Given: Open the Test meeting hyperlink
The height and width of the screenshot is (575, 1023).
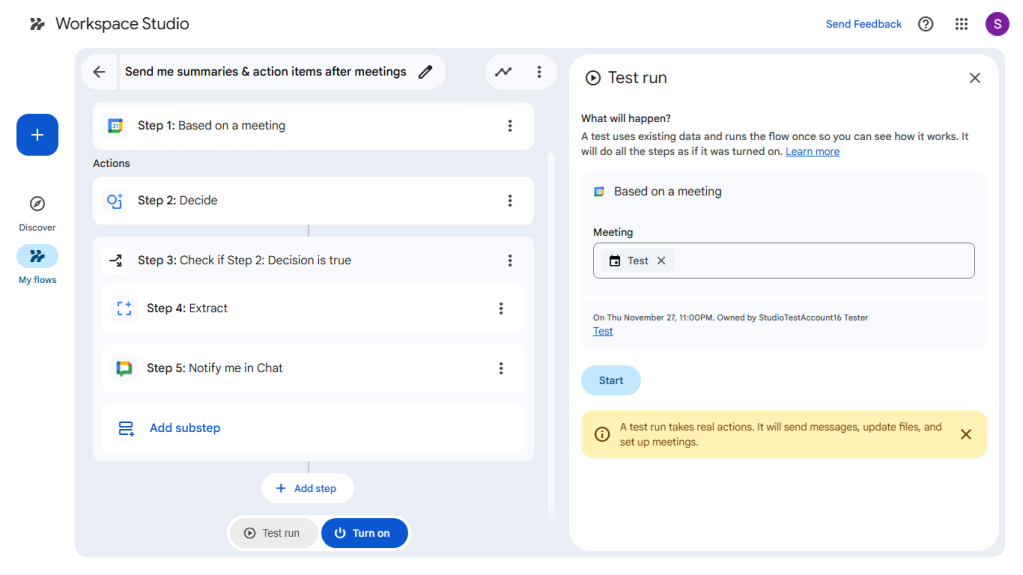Looking at the screenshot, I should [603, 332].
